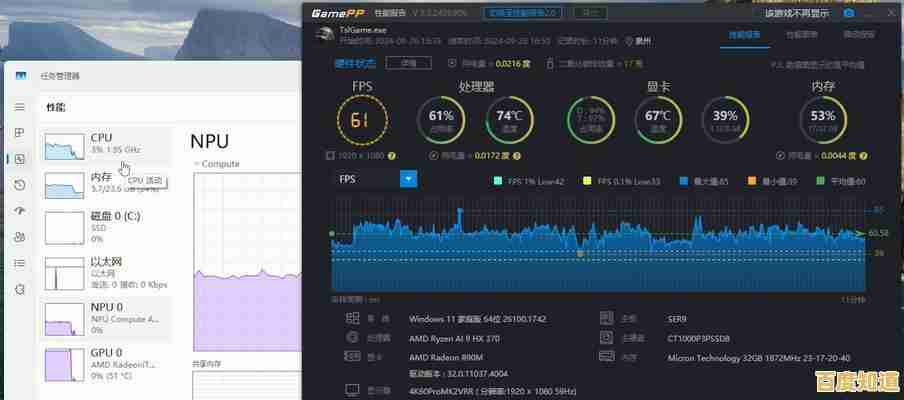Image resolution: width=904 pixels, height=400 pixels.
Task: Toggle the FPS 1% Low legend series
Action: pos(529,181)
